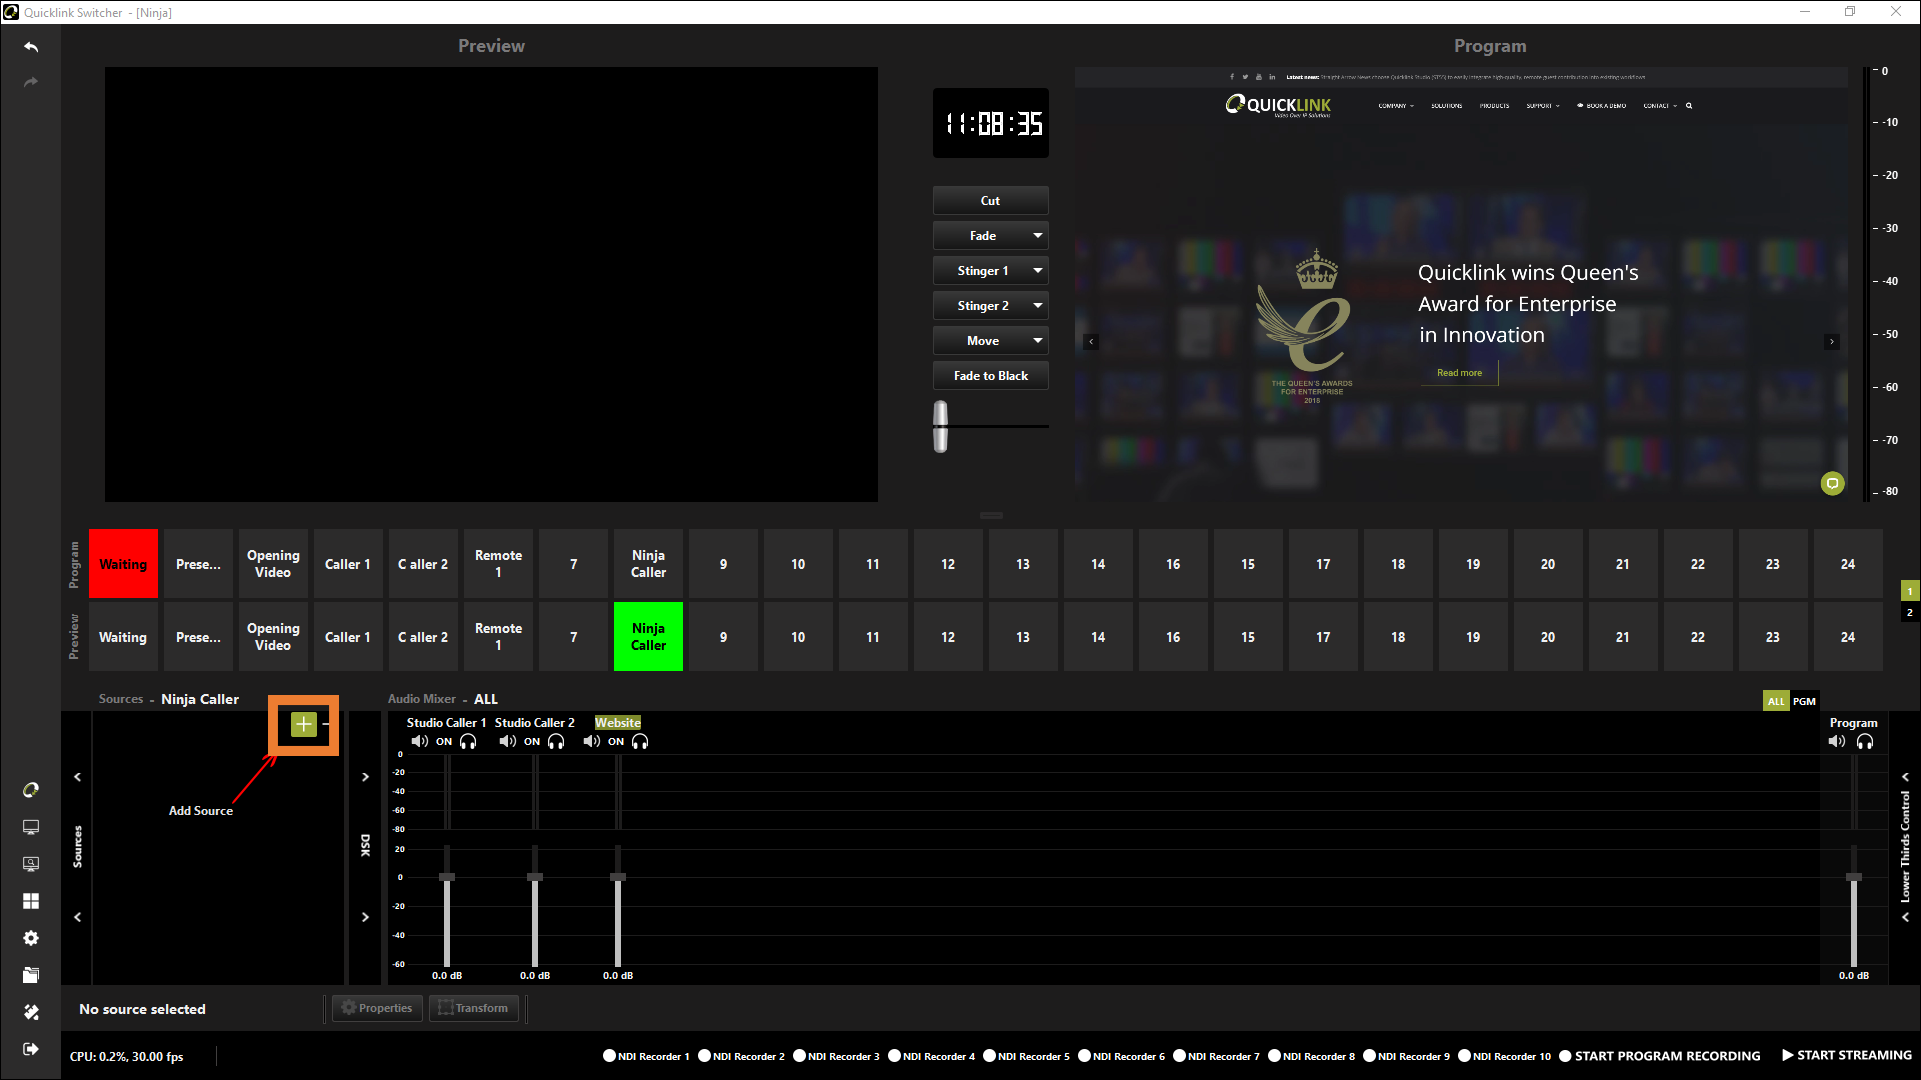Open settings gear icon in left sidebar
The image size is (1921, 1080).
pyautogui.click(x=31, y=938)
